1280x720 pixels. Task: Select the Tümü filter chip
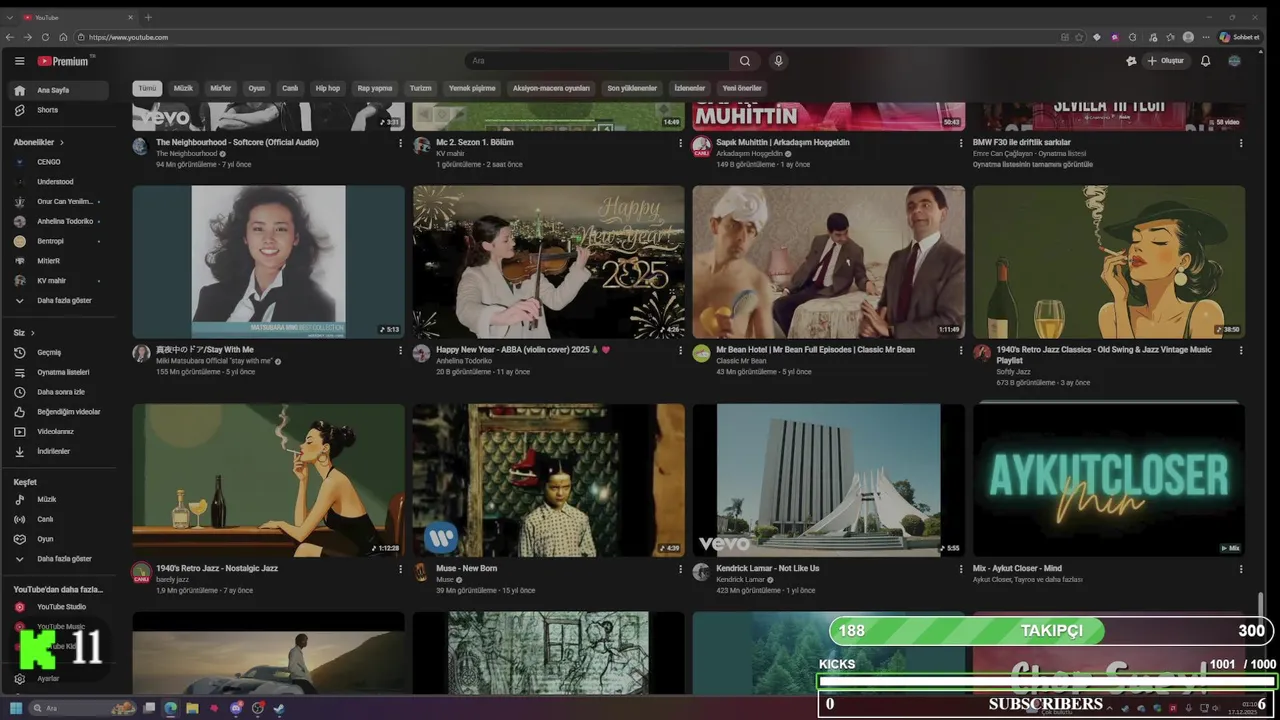(x=148, y=88)
